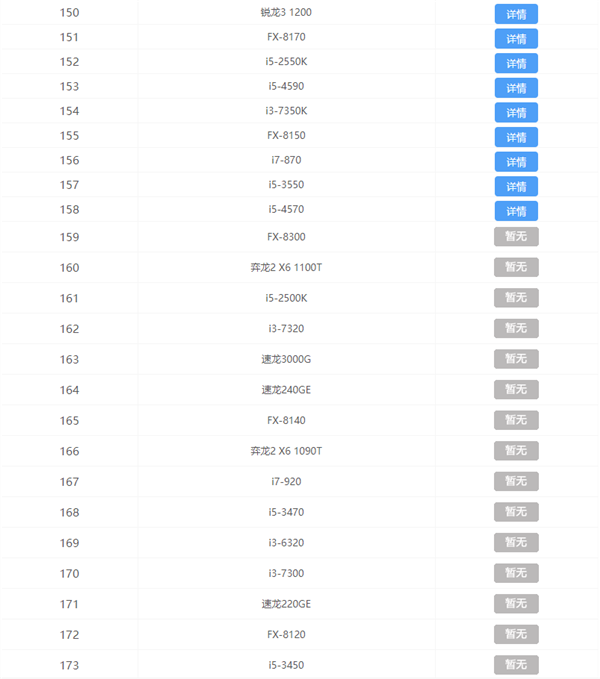Click 暂无 button for FX-8300

[x=516, y=237]
